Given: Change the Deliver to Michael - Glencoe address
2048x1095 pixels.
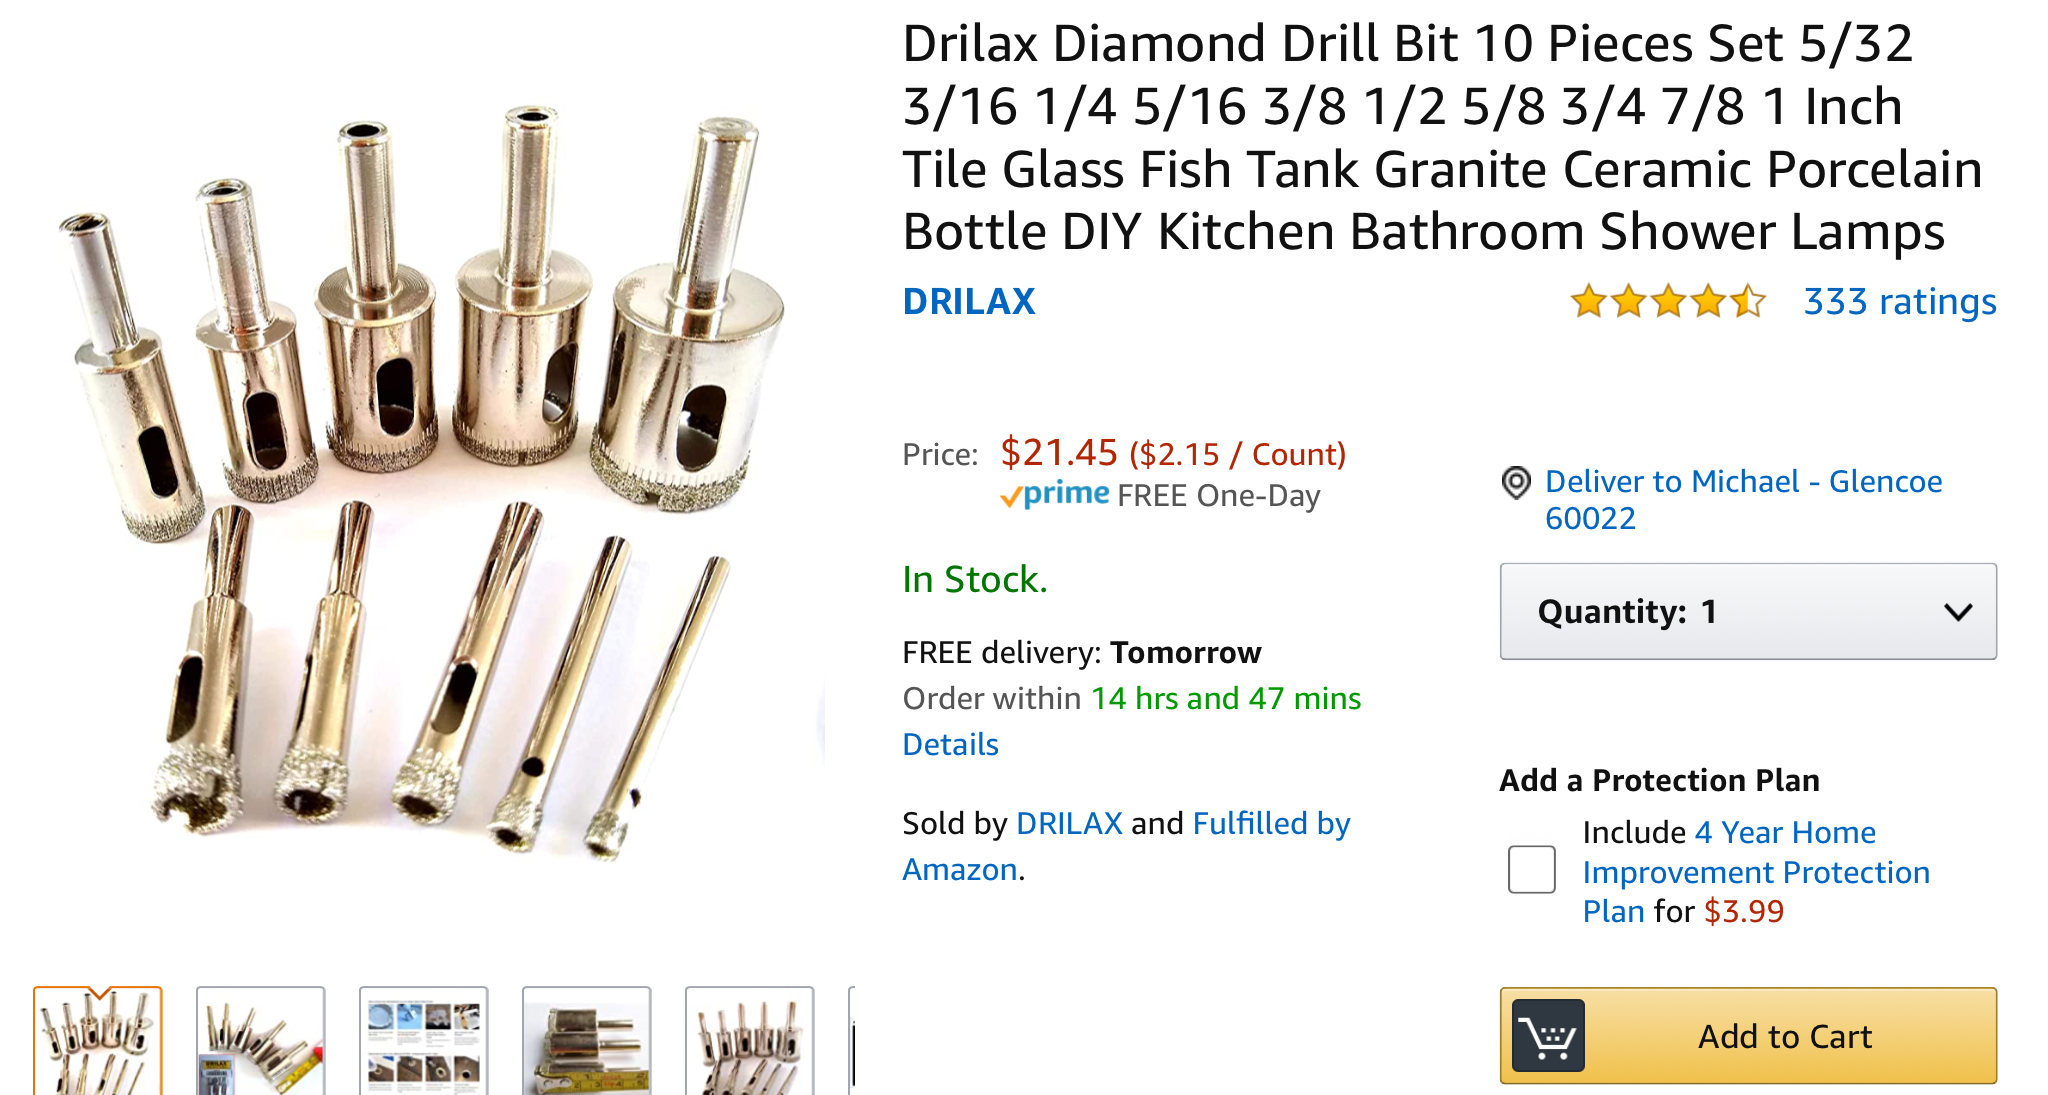Looking at the screenshot, I should click(x=1743, y=499).
